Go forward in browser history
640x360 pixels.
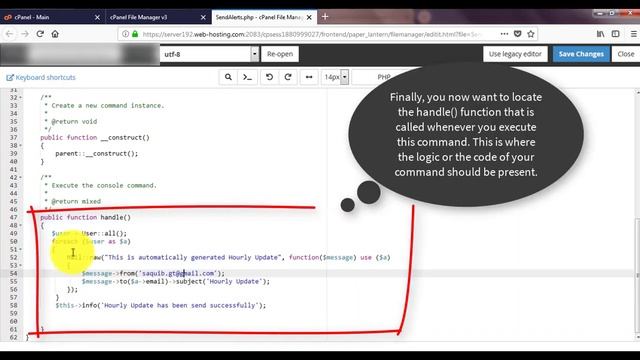click(x=25, y=34)
